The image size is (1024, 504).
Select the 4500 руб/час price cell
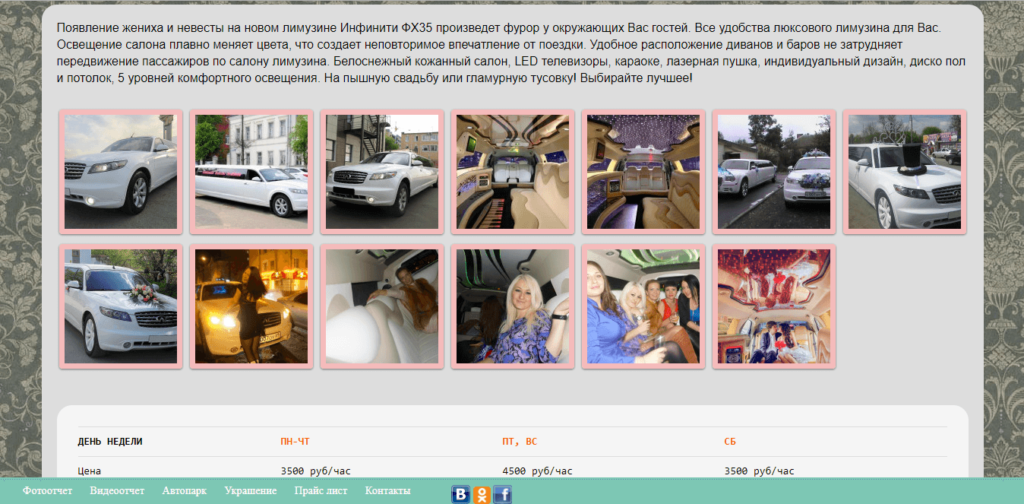click(537, 471)
